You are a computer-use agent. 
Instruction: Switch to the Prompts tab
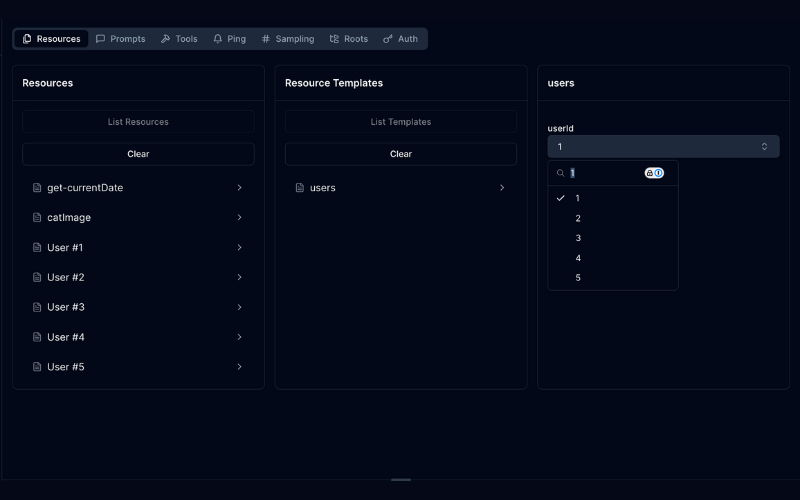tap(120, 39)
